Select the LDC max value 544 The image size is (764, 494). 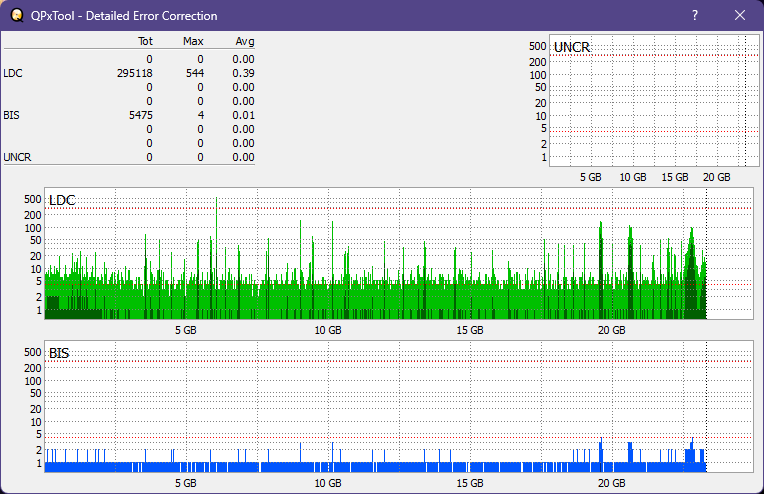tap(194, 73)
